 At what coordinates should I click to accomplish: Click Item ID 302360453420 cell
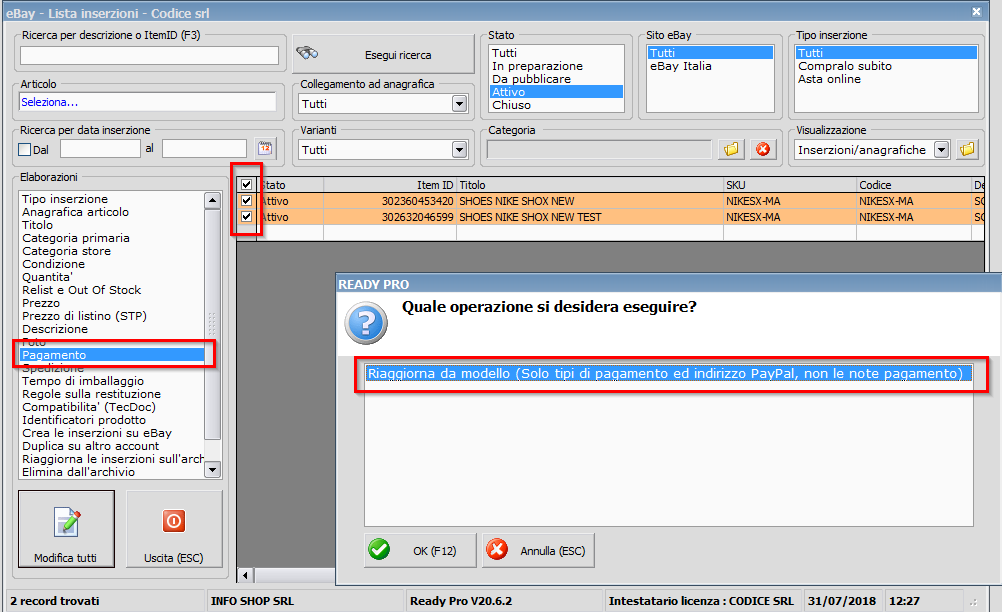(x=390, y=201)
